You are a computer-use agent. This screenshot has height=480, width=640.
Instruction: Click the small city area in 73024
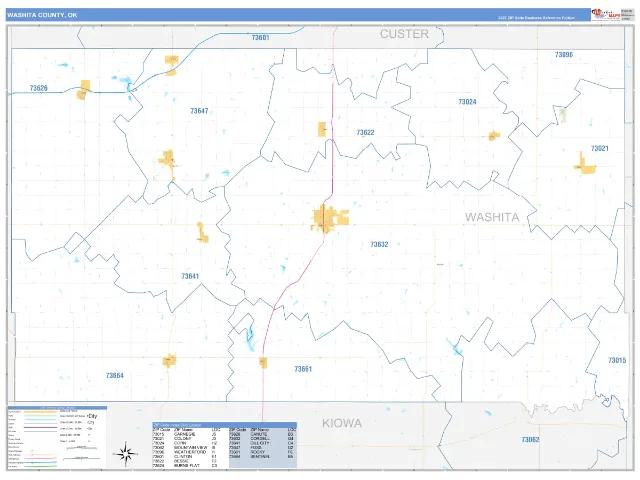[494, 136]
